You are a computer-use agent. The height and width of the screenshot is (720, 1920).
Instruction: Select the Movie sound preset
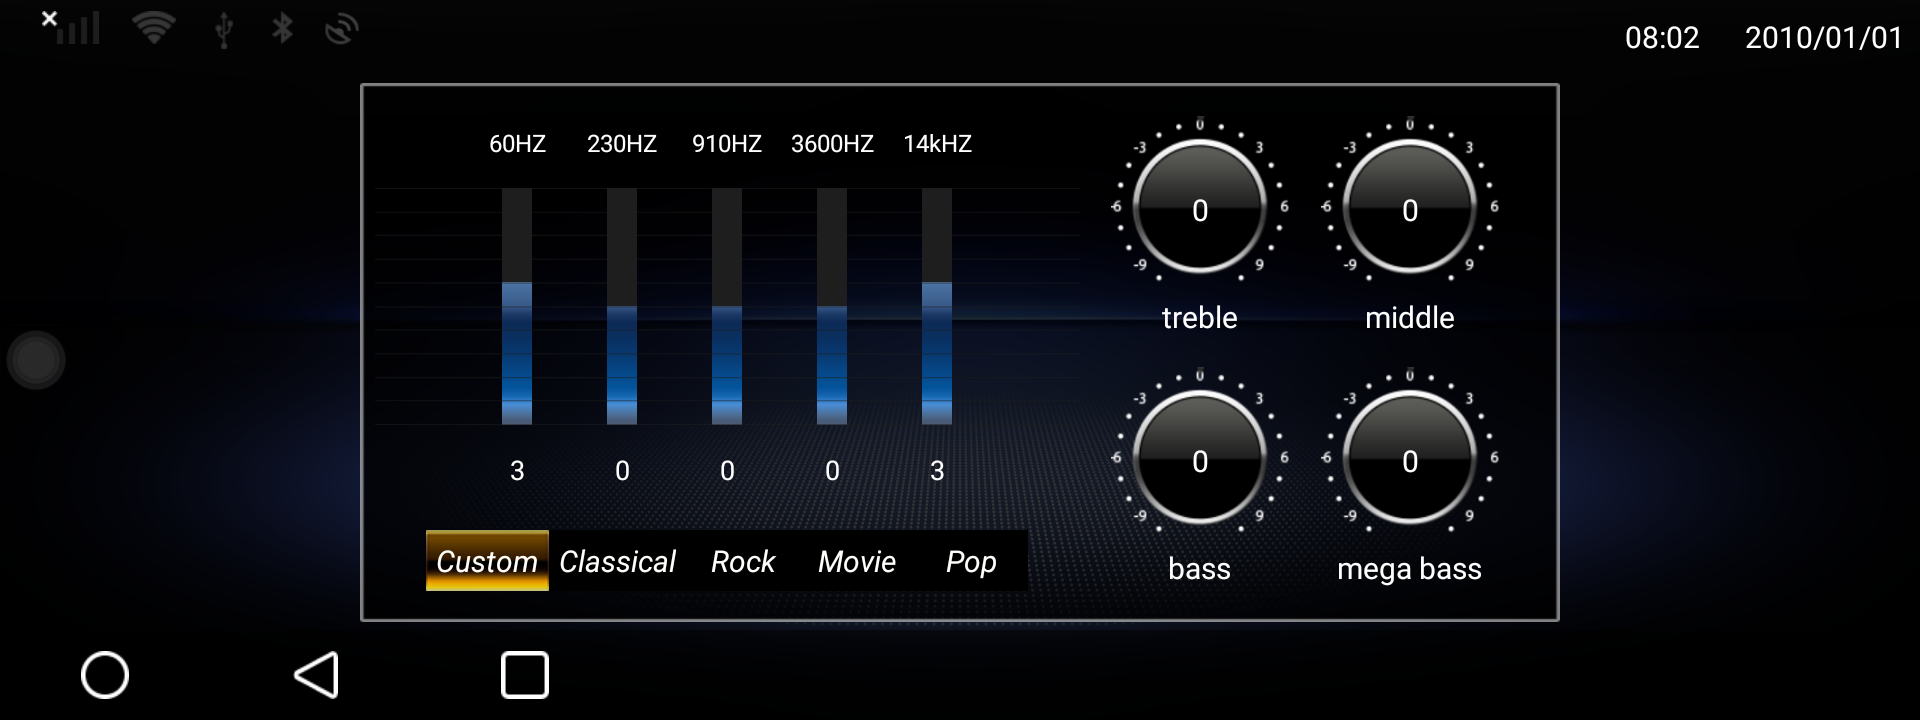click(856, 561)
